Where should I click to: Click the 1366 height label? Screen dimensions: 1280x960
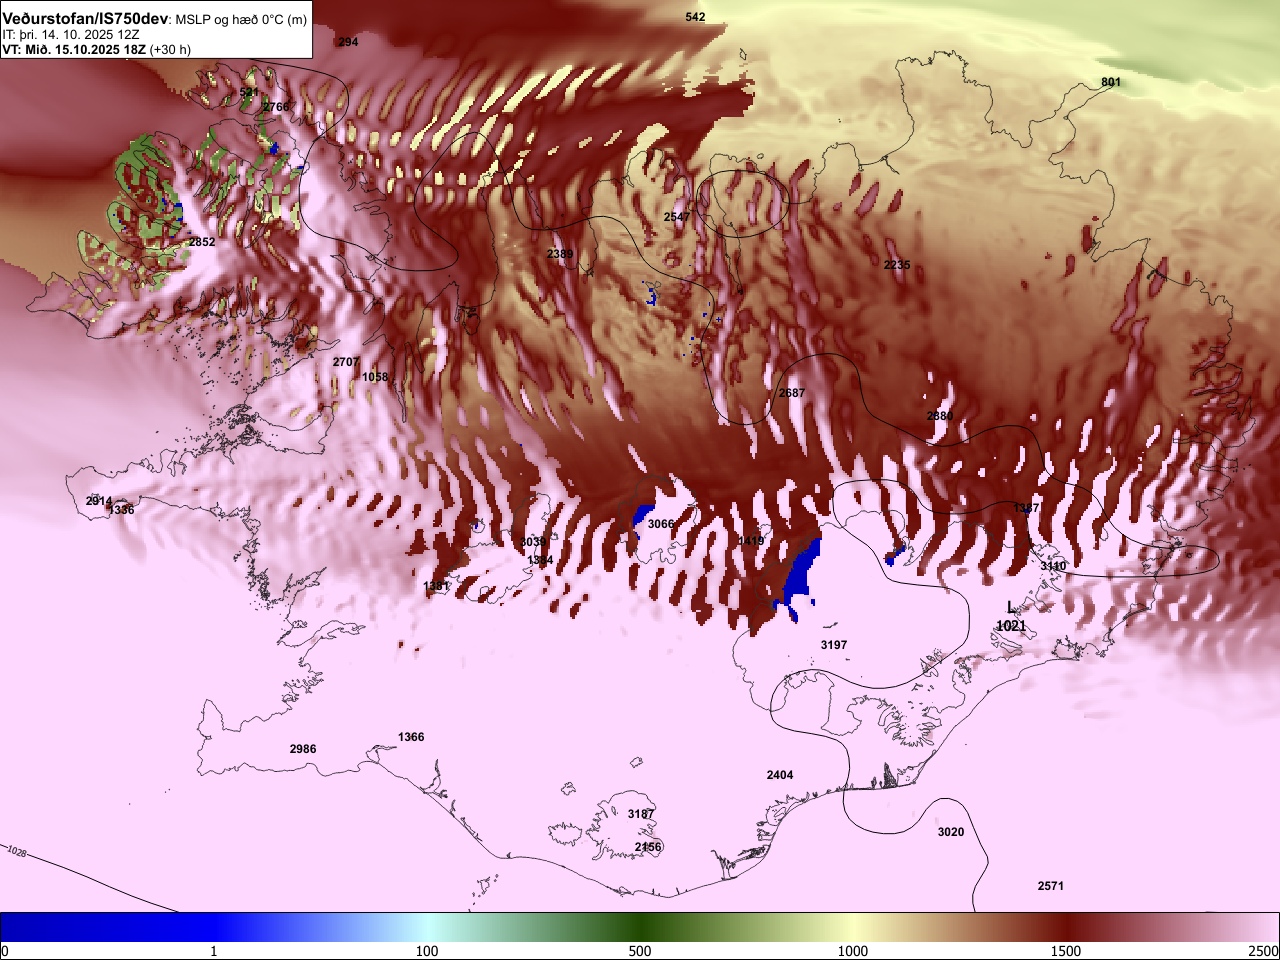pyautogui.click(x=411, y=737)
